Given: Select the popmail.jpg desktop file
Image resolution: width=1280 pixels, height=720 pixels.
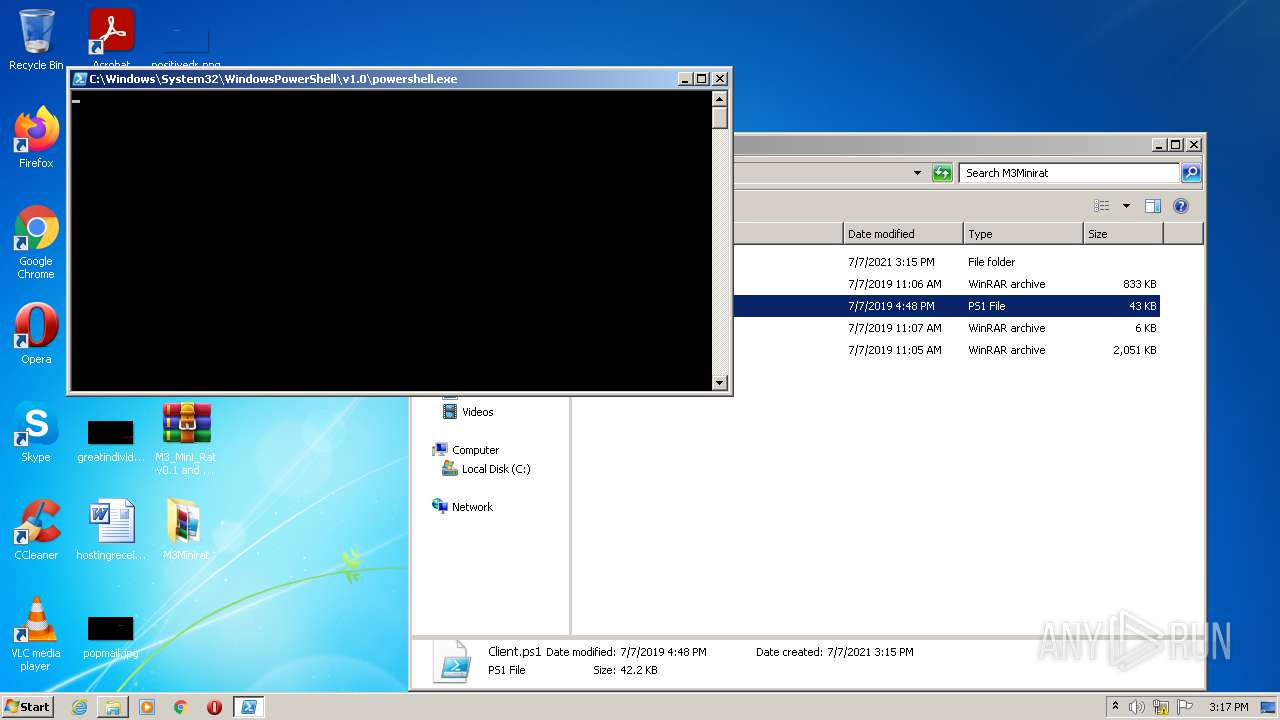Looking at the screenshot, I should pyautogui.click(x=111, y=636).
